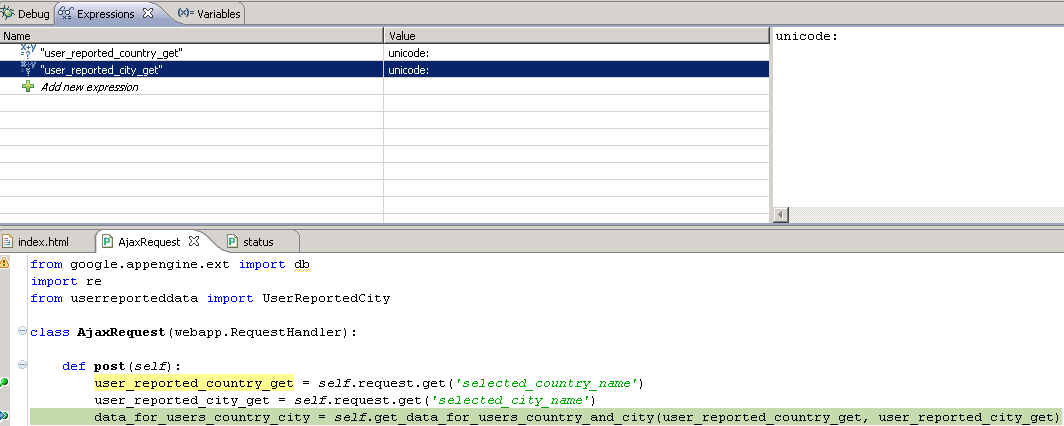Click the green plus add-expression icon
Viewport: 1064px width, 426px height.
(x=28, y=86)
